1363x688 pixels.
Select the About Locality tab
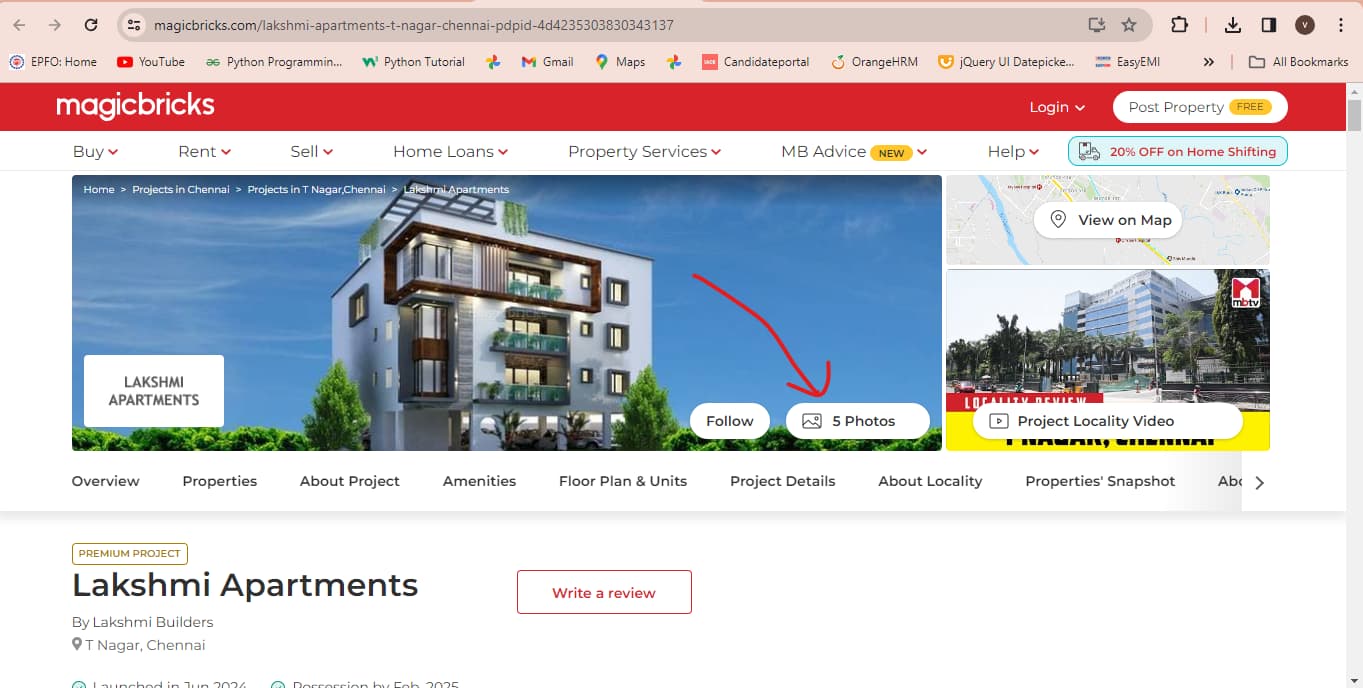931,481
